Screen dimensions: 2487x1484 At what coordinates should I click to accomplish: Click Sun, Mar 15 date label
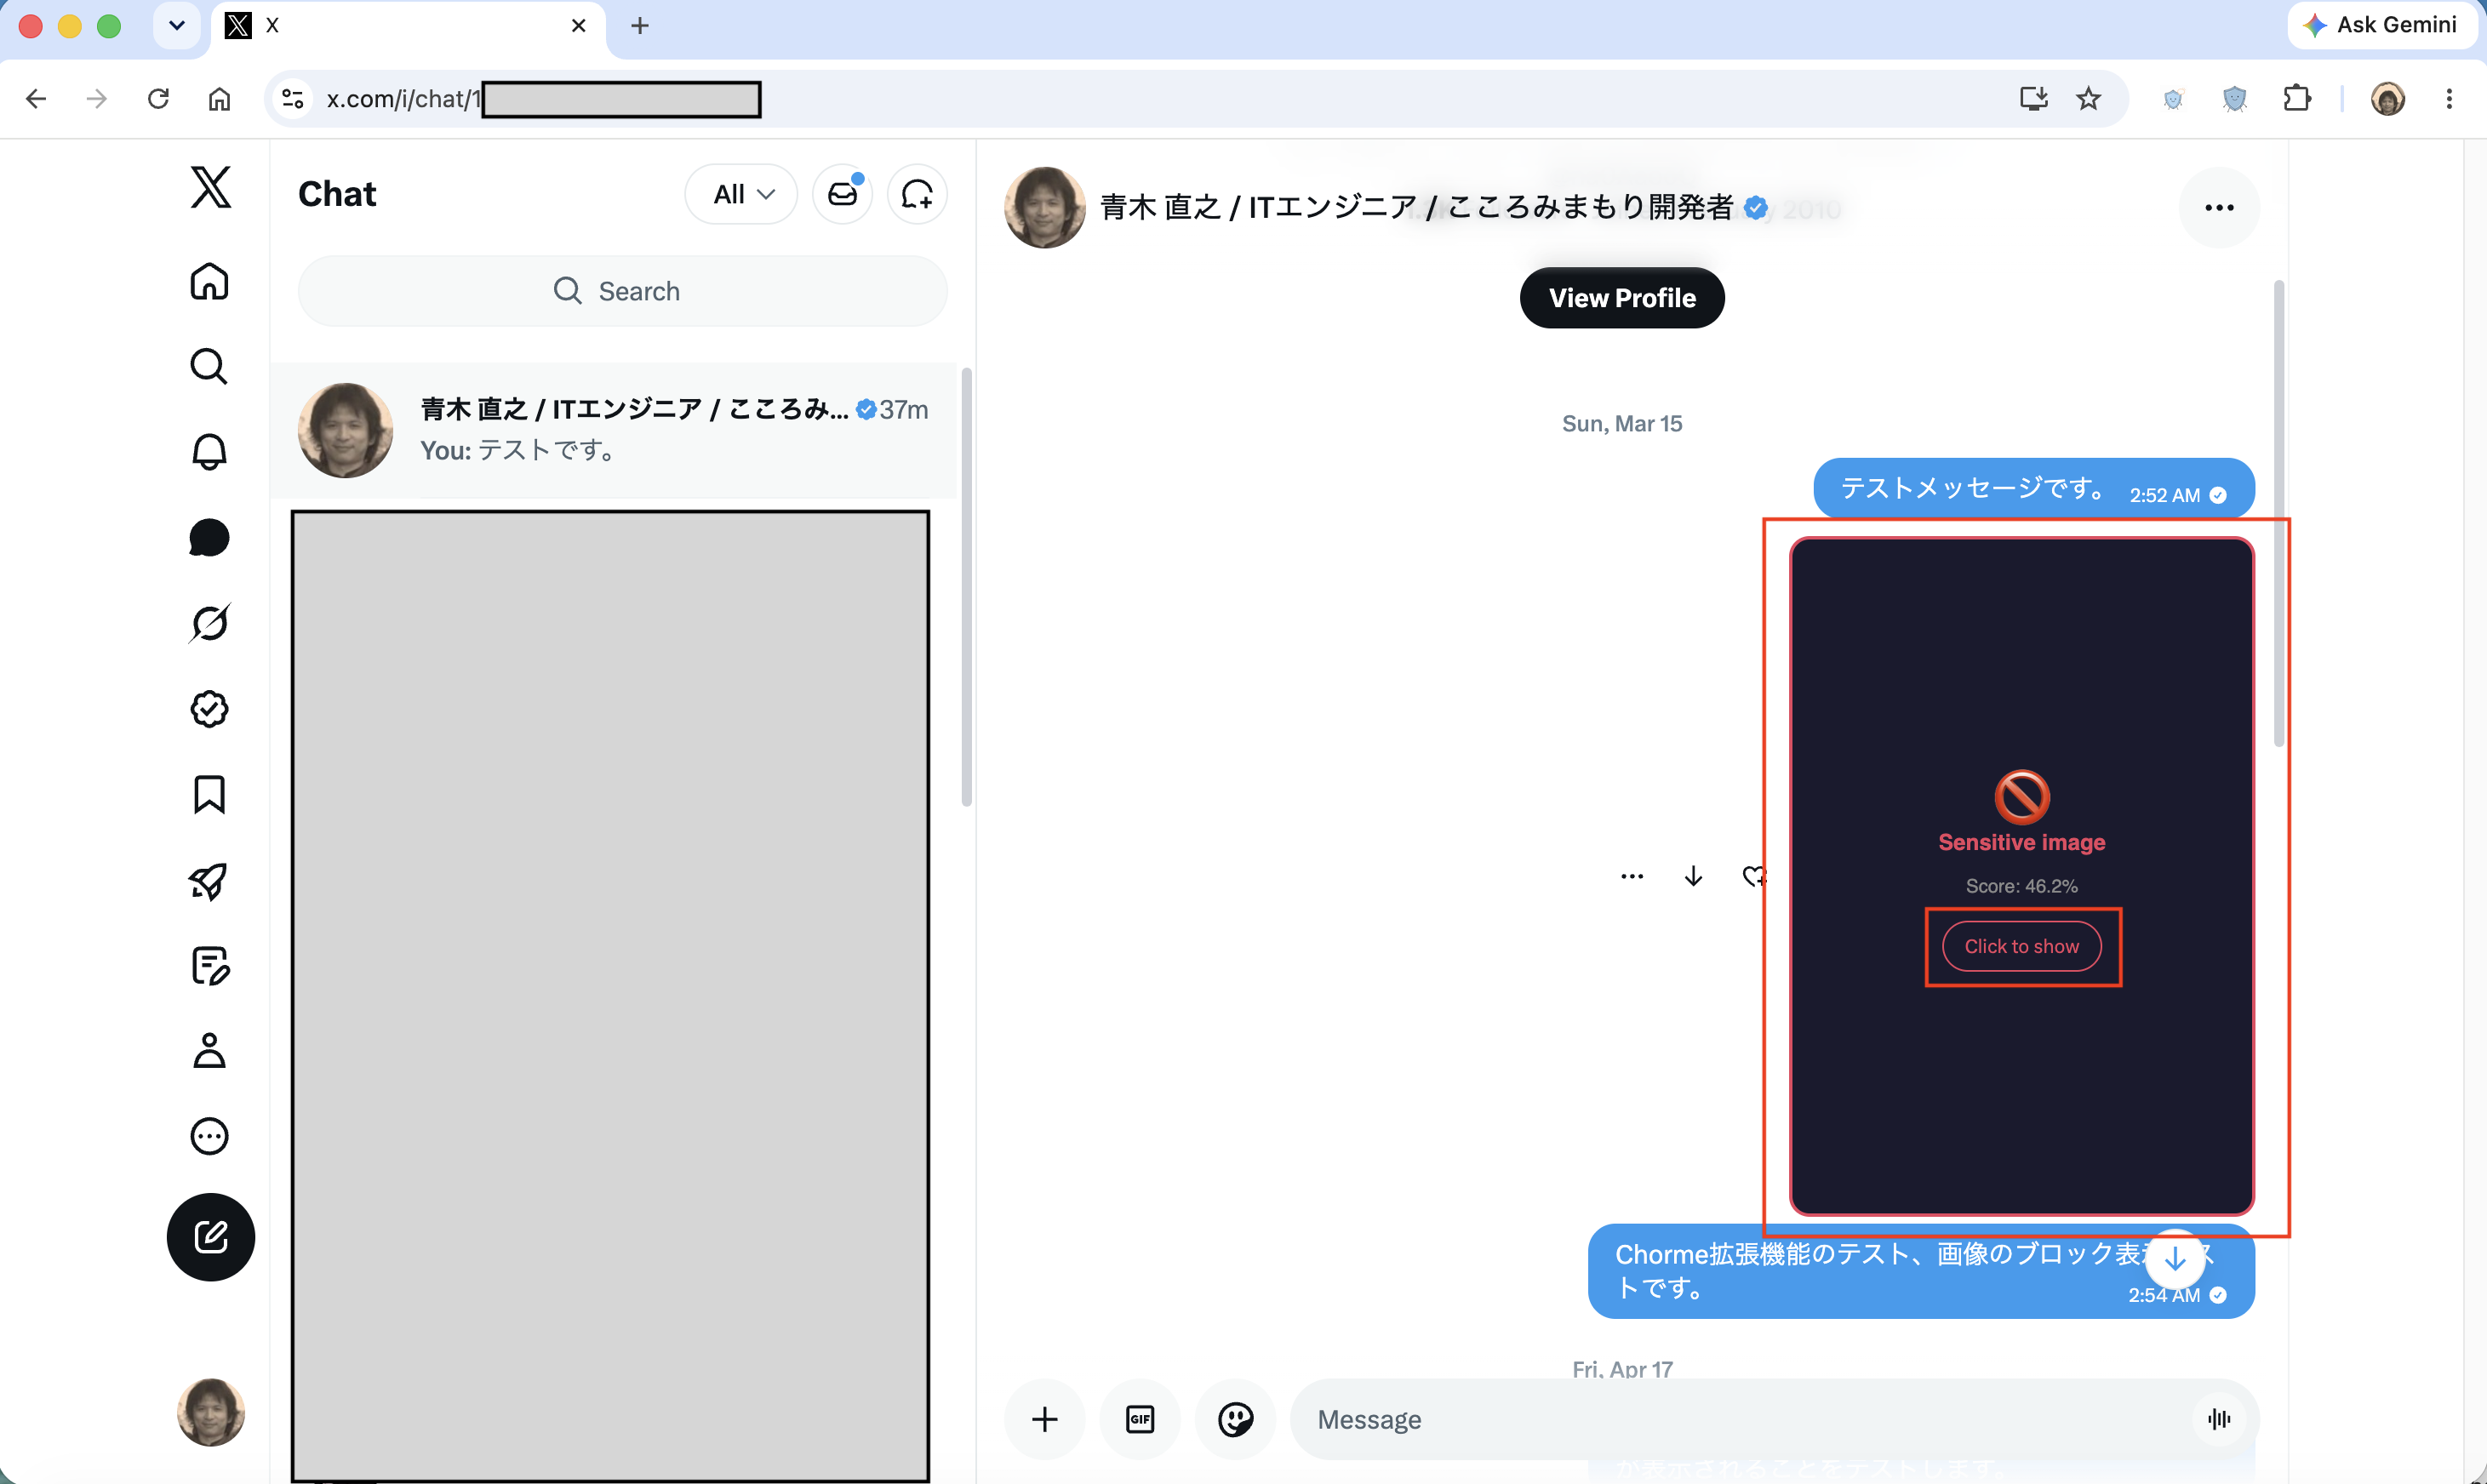coord(1622,424)
